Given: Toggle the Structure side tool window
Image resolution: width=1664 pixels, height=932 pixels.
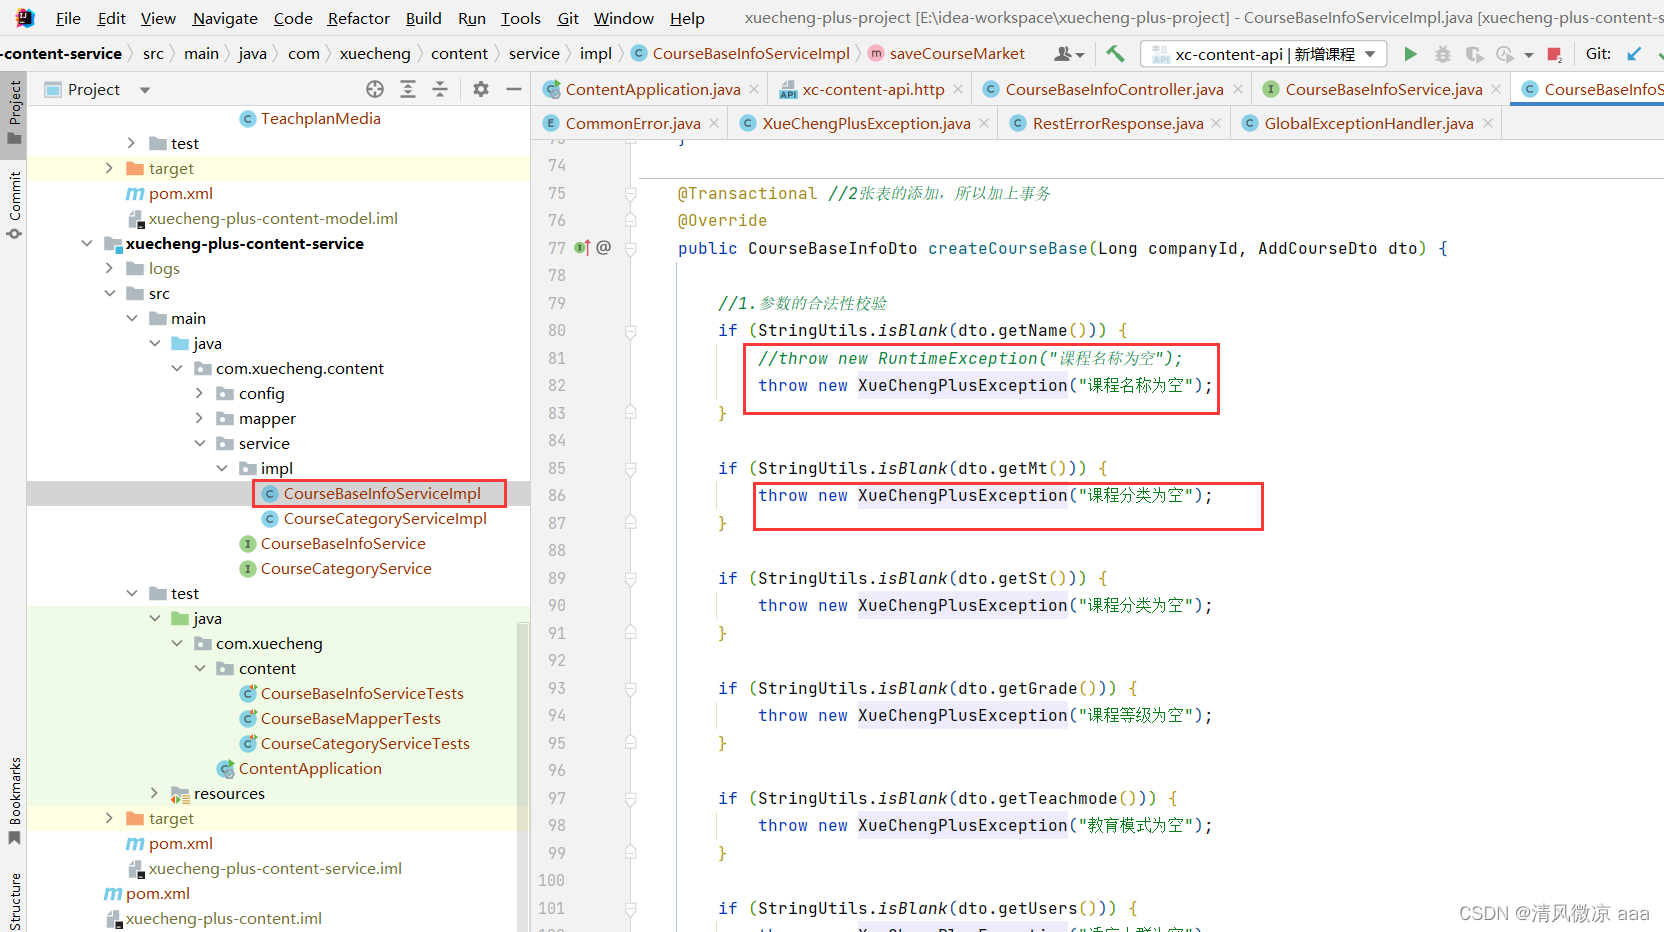Looking at the screenshot, I should pyautogui.click(x=14, y=902).
